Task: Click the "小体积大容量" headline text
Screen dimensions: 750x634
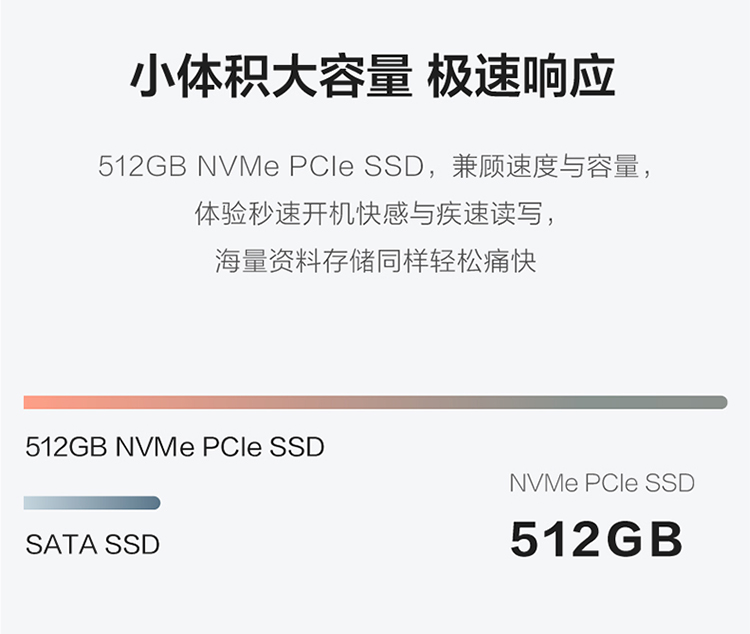Action: click(272, 78)
